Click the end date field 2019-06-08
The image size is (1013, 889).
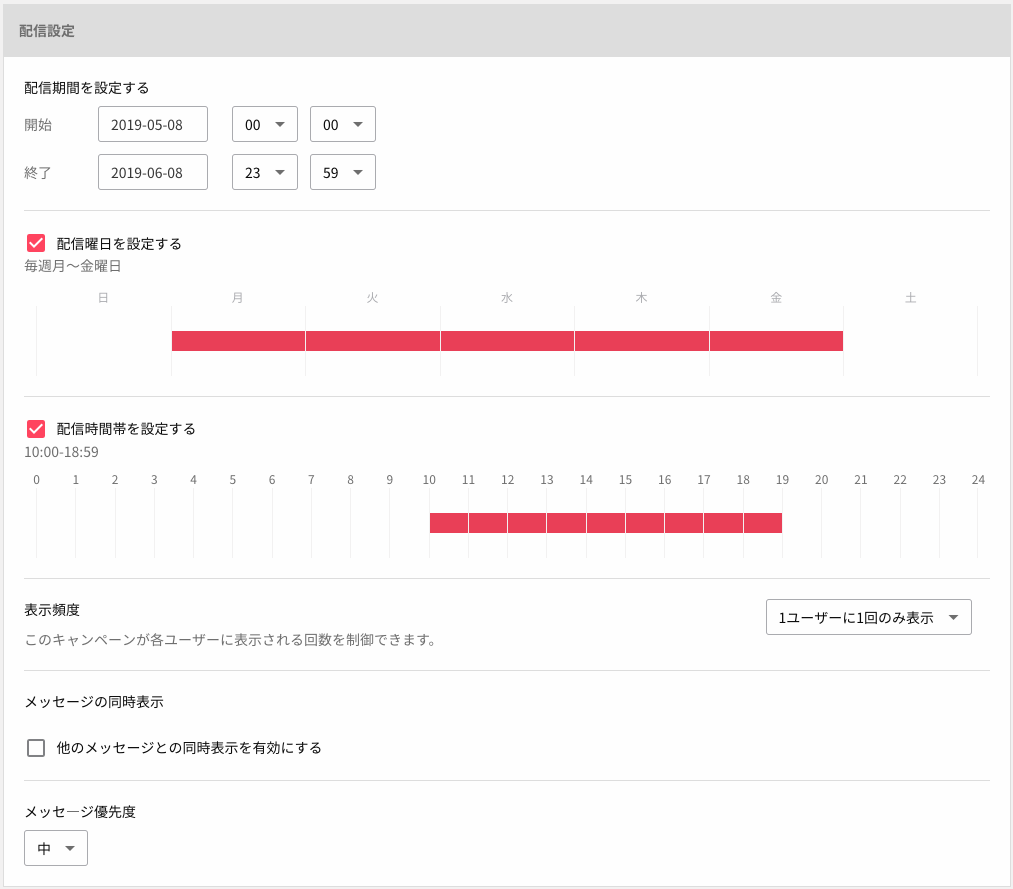[152, 172]
